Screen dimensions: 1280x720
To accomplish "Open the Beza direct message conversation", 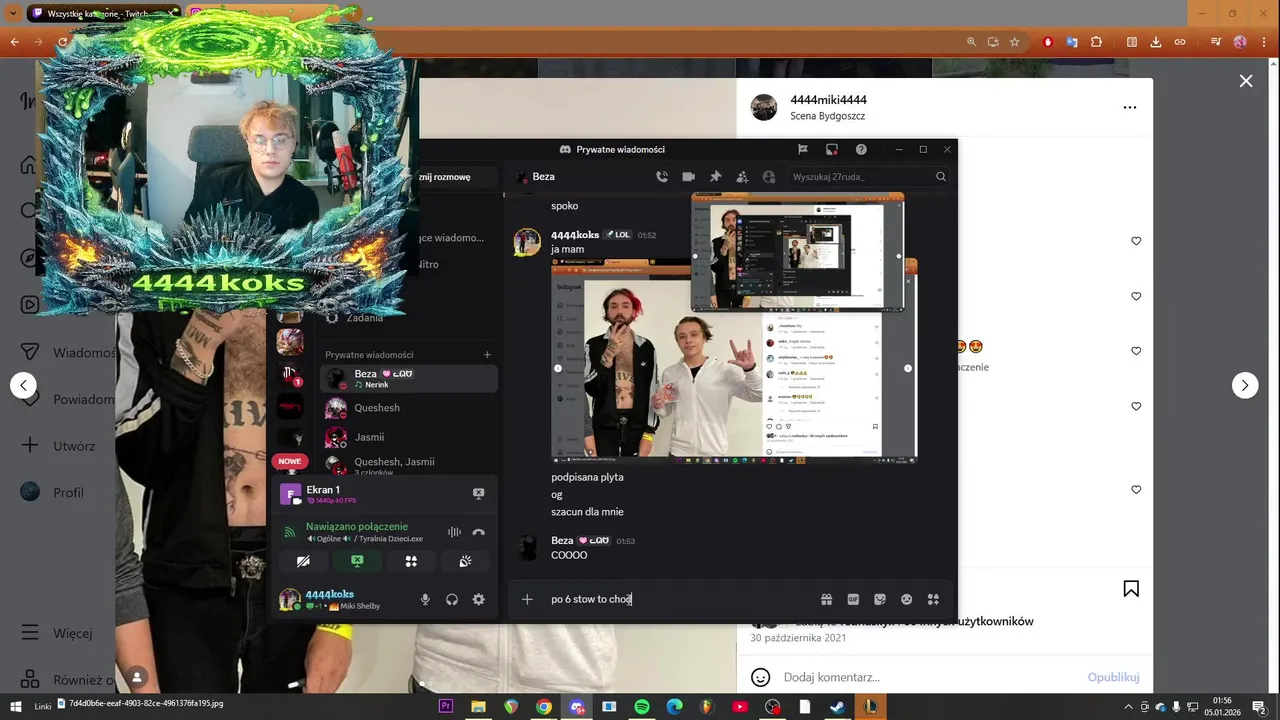I will (x=408, y=378).
